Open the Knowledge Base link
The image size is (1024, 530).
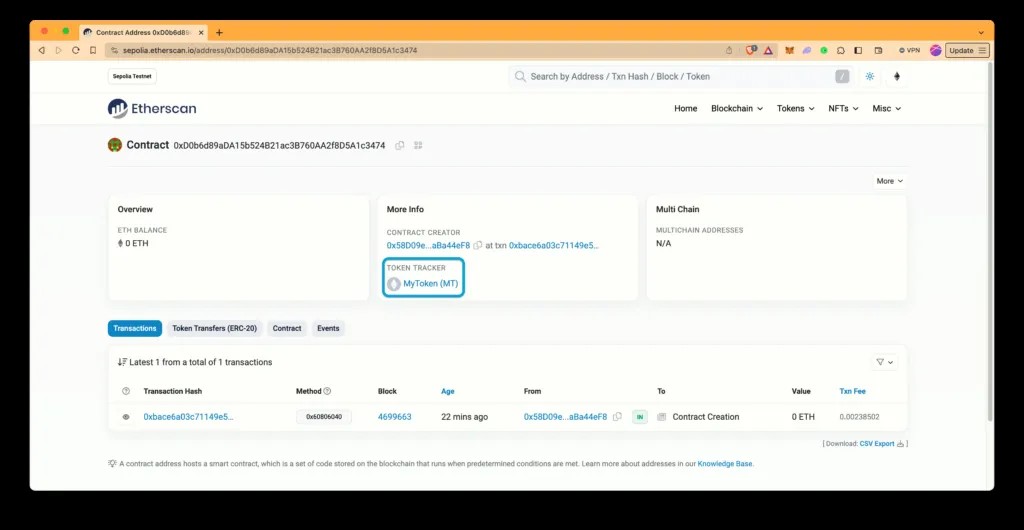[725, 463]
